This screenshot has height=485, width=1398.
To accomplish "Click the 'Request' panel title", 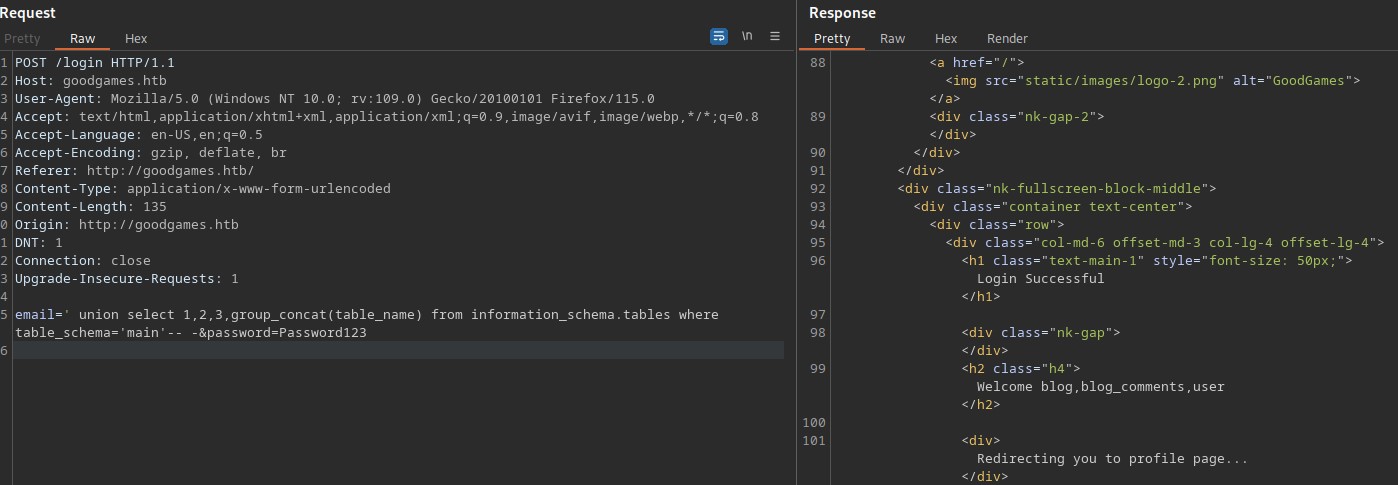I will point(28,13).
